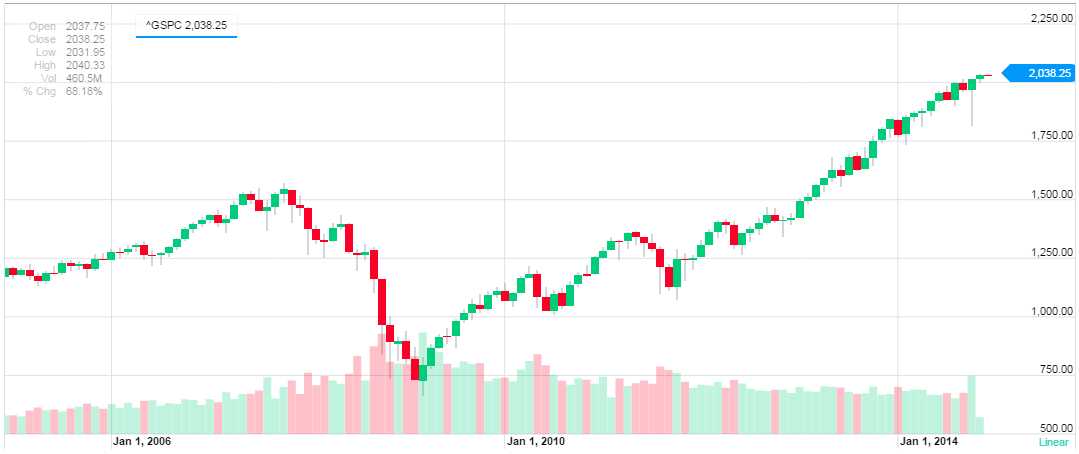The height and width of the screenshot is (454, 1079).
Task: Click the Close value 2038.25
Action: (x=82, y=39)
